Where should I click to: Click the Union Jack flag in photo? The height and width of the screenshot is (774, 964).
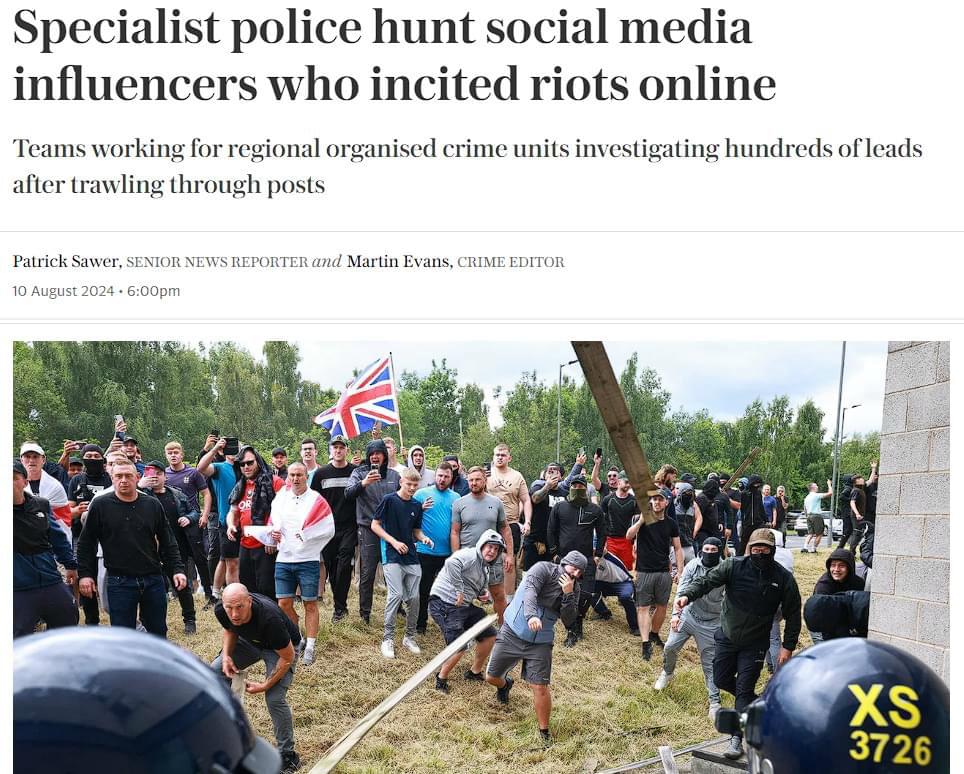(358, 398)
